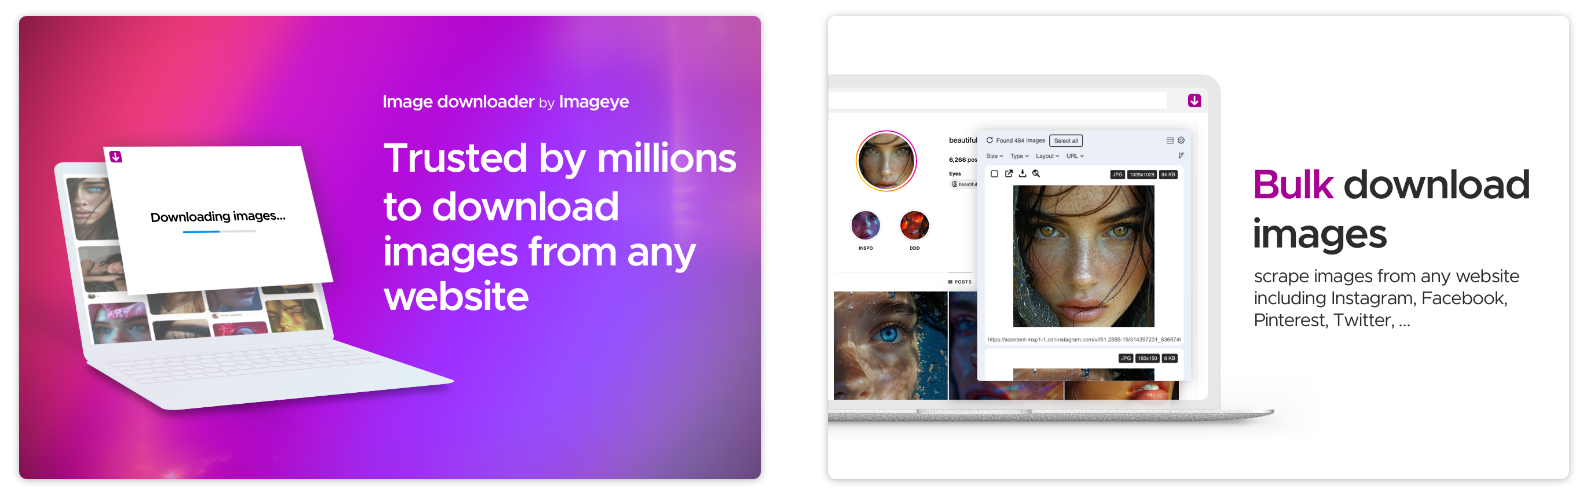Click the Image downloader by Imageye title
Screen dimensions: 1582x496
pyautogui.click(x=505, y=102)
